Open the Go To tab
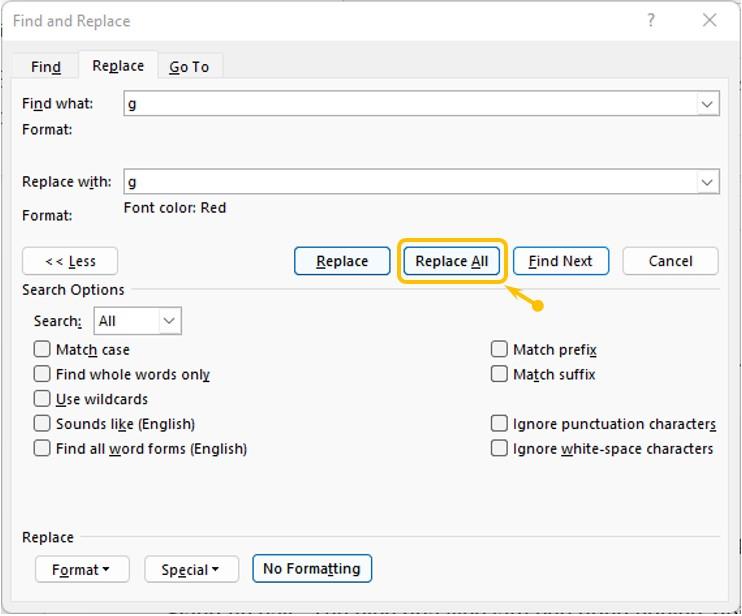The width and height of the screenshot is (742, 616). [189, 66]
